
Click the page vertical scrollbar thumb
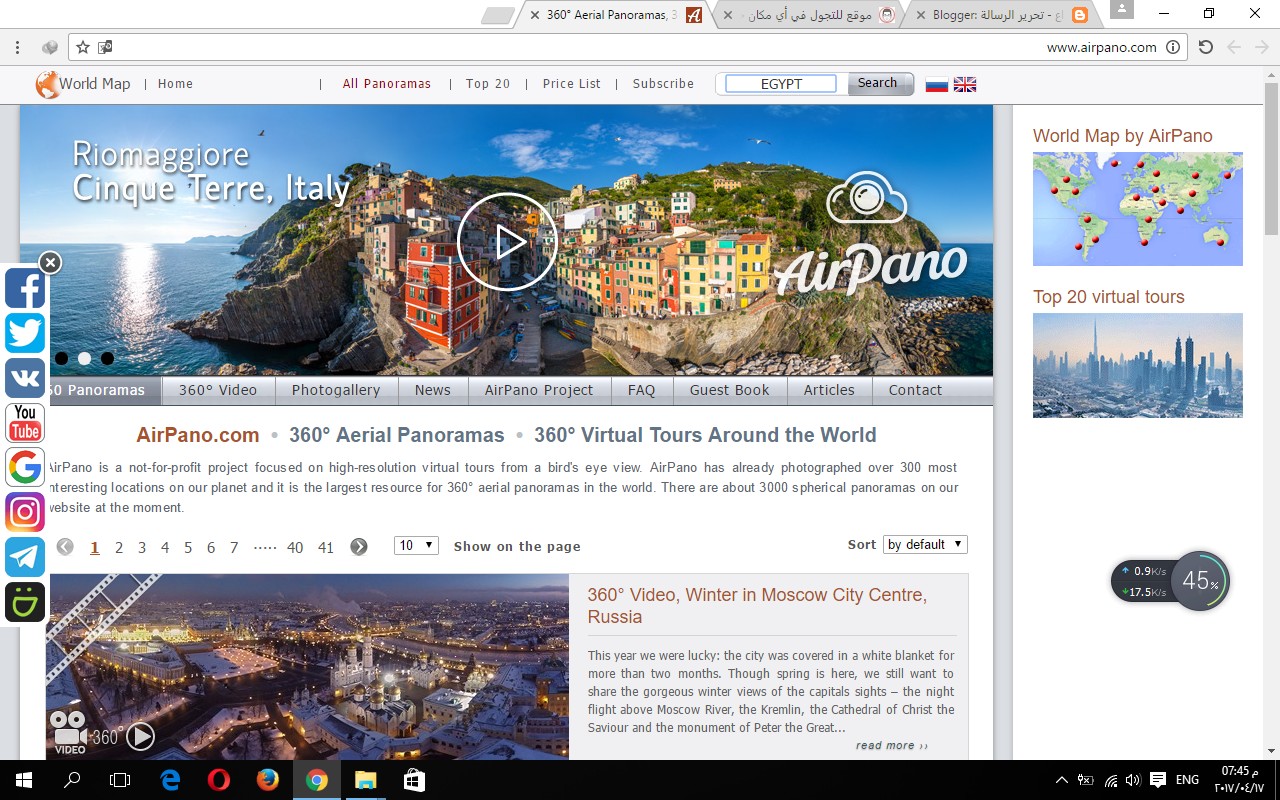click(1271, 160)
